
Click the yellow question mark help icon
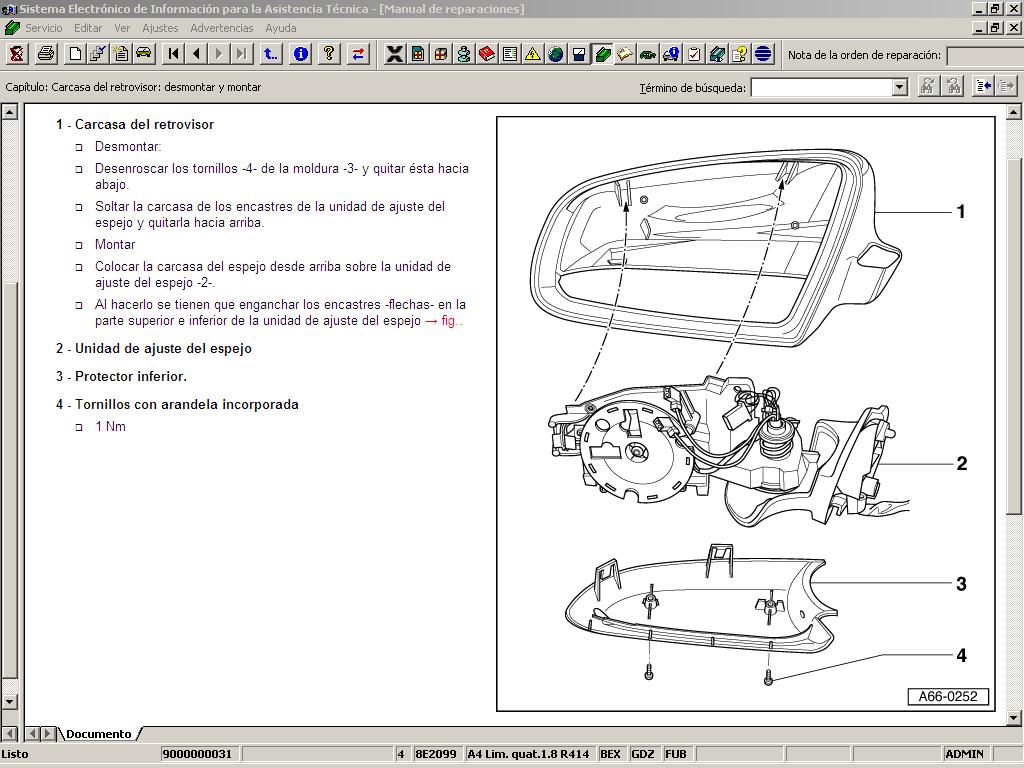click(x=329, y=54)
